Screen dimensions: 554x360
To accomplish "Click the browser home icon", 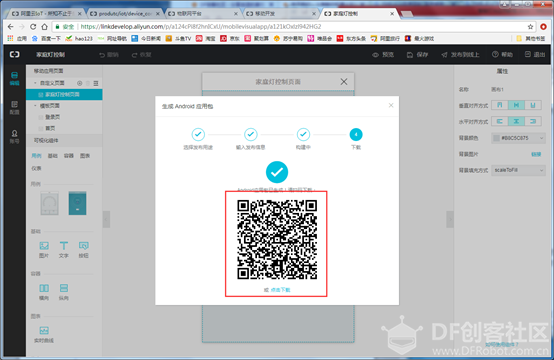I will click(x=44, y=27).
